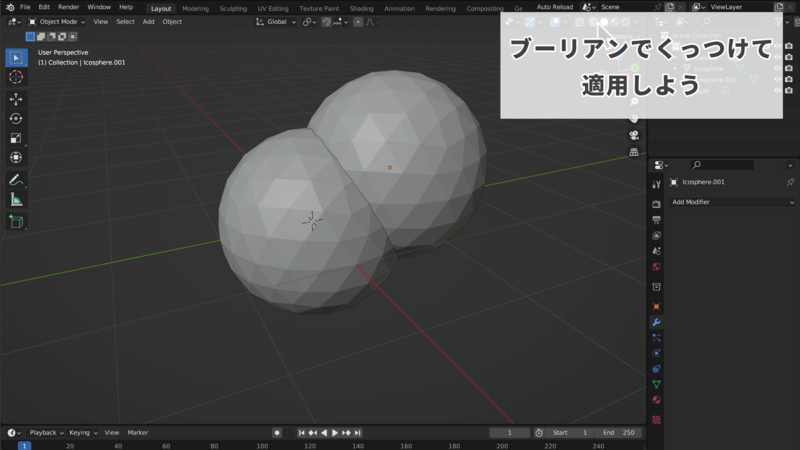Switch perspective/orthographic grid icon
This screenshot has width=800, height=450.
[634, 152]
